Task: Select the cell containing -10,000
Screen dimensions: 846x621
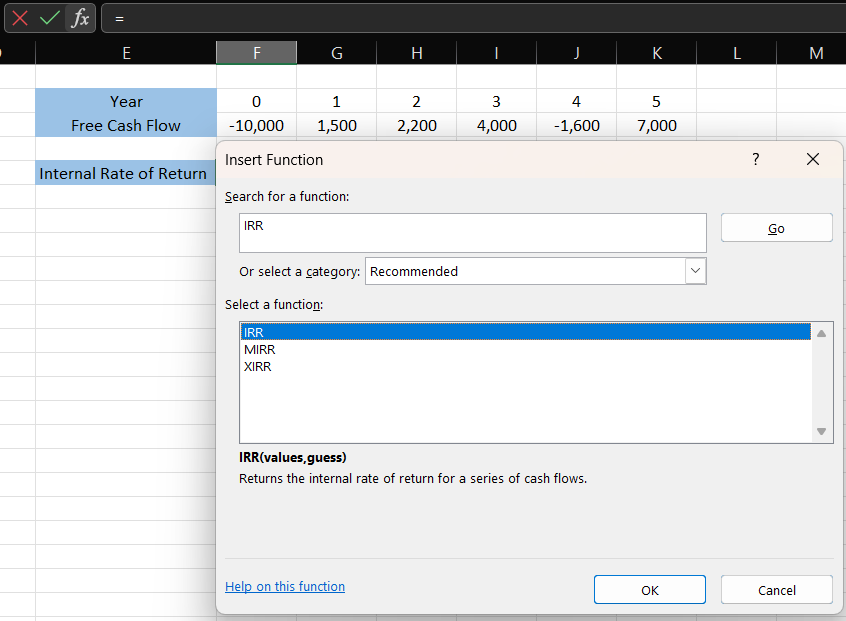Action: point(256,126)
